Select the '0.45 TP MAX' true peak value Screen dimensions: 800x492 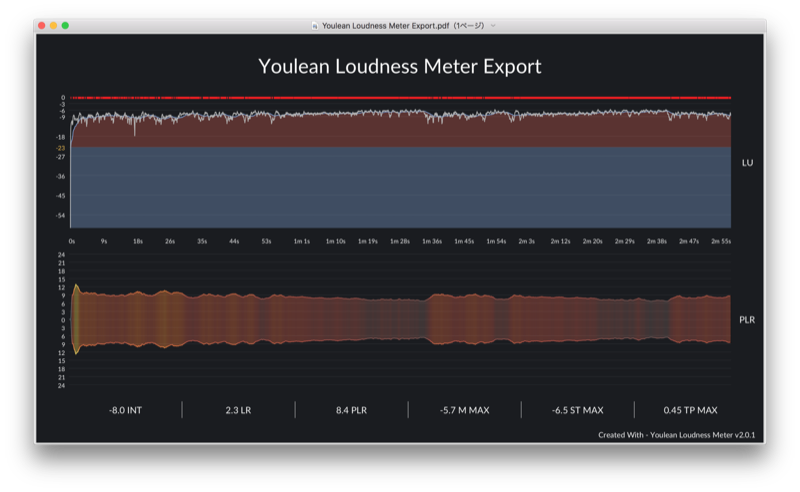click(x=690, y=410)
